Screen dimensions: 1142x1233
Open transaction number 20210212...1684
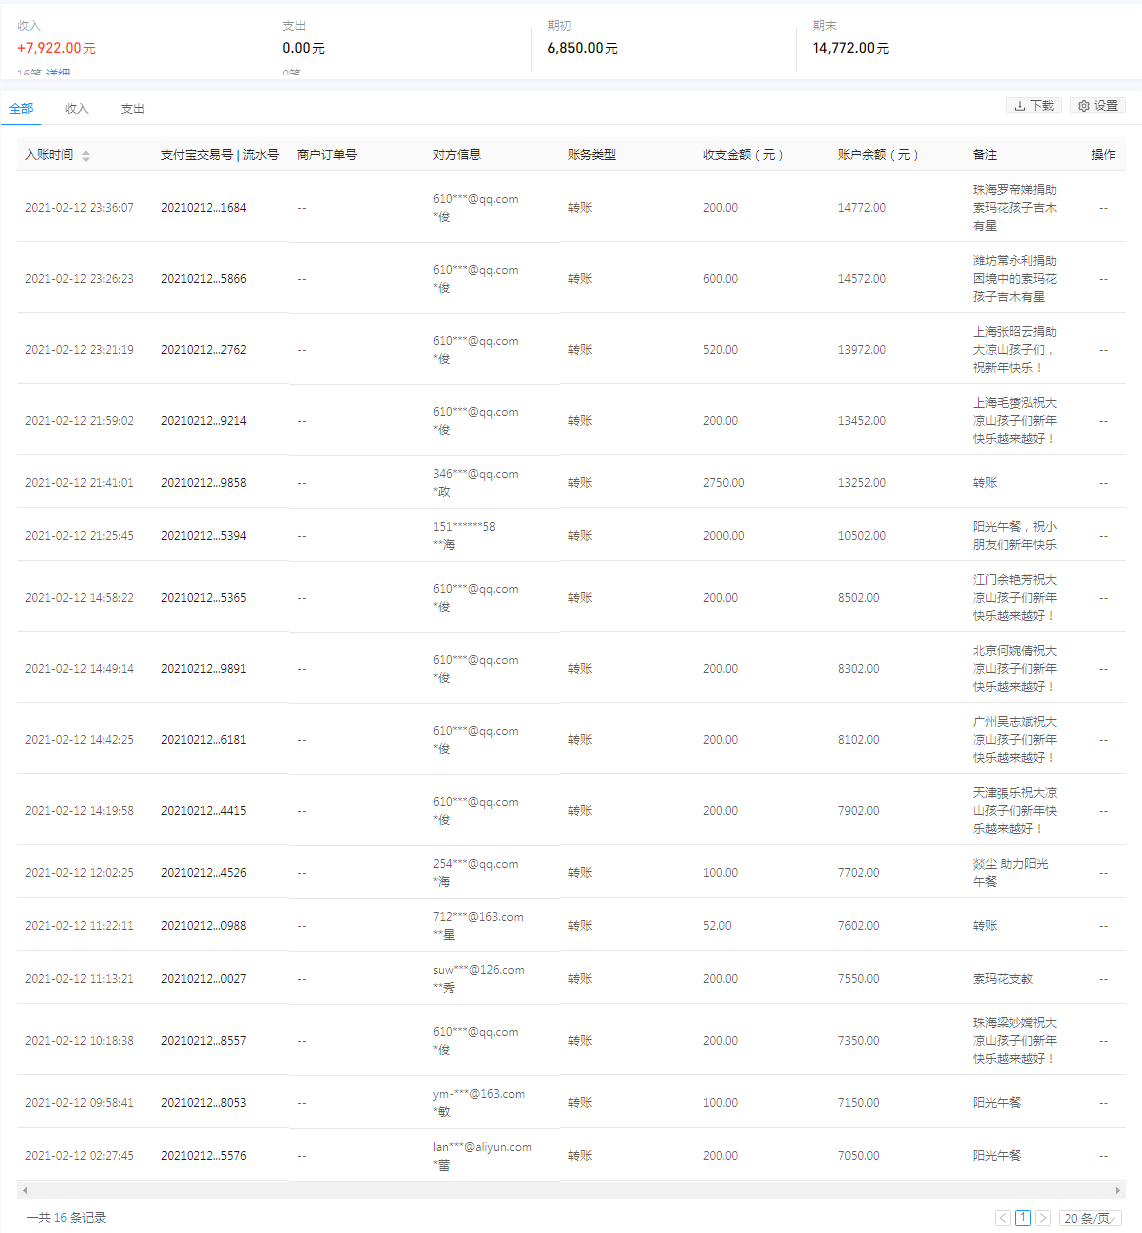pyautogui.click(x=203, y=208)
